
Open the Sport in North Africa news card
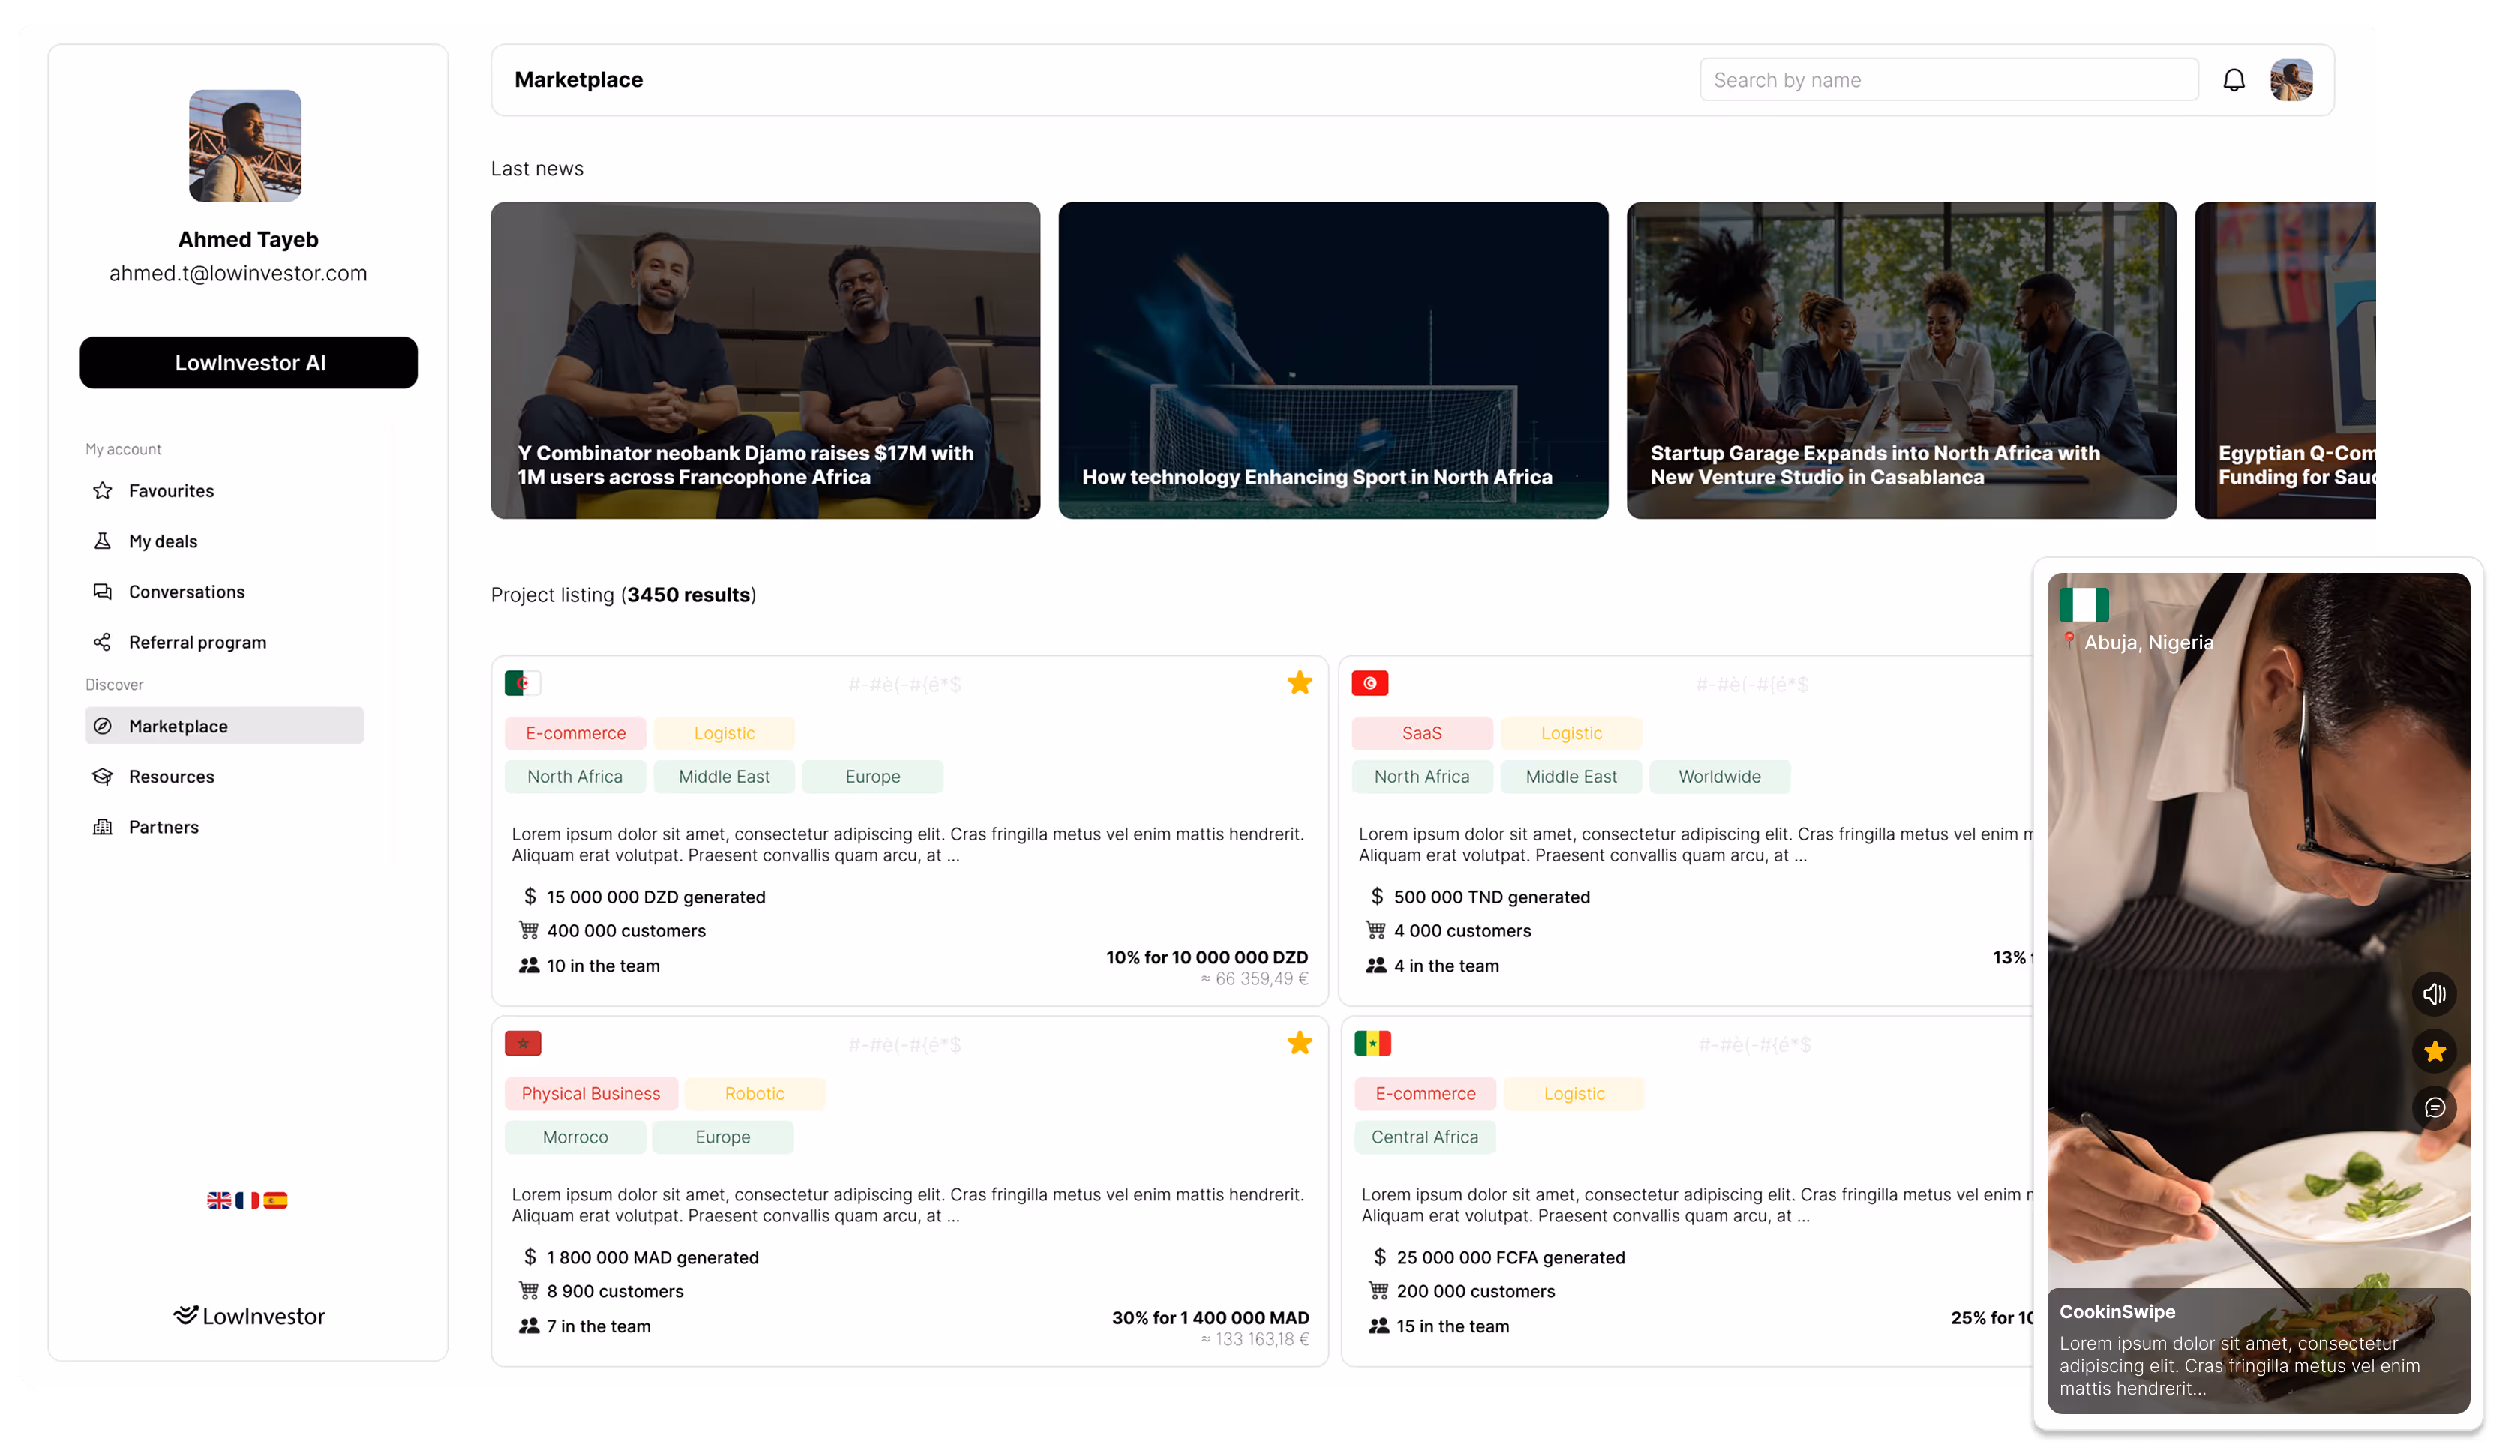pos(1333,361)
